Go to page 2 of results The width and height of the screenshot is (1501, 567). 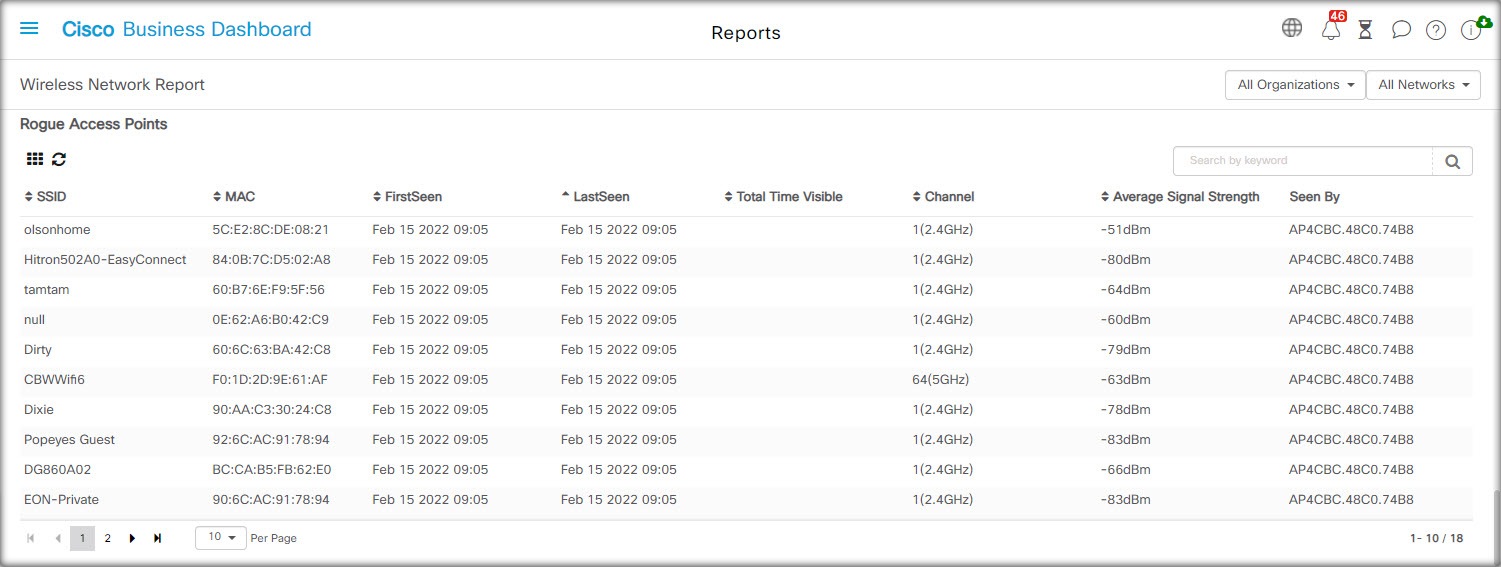pyautogui.click(x=108, y=538)
